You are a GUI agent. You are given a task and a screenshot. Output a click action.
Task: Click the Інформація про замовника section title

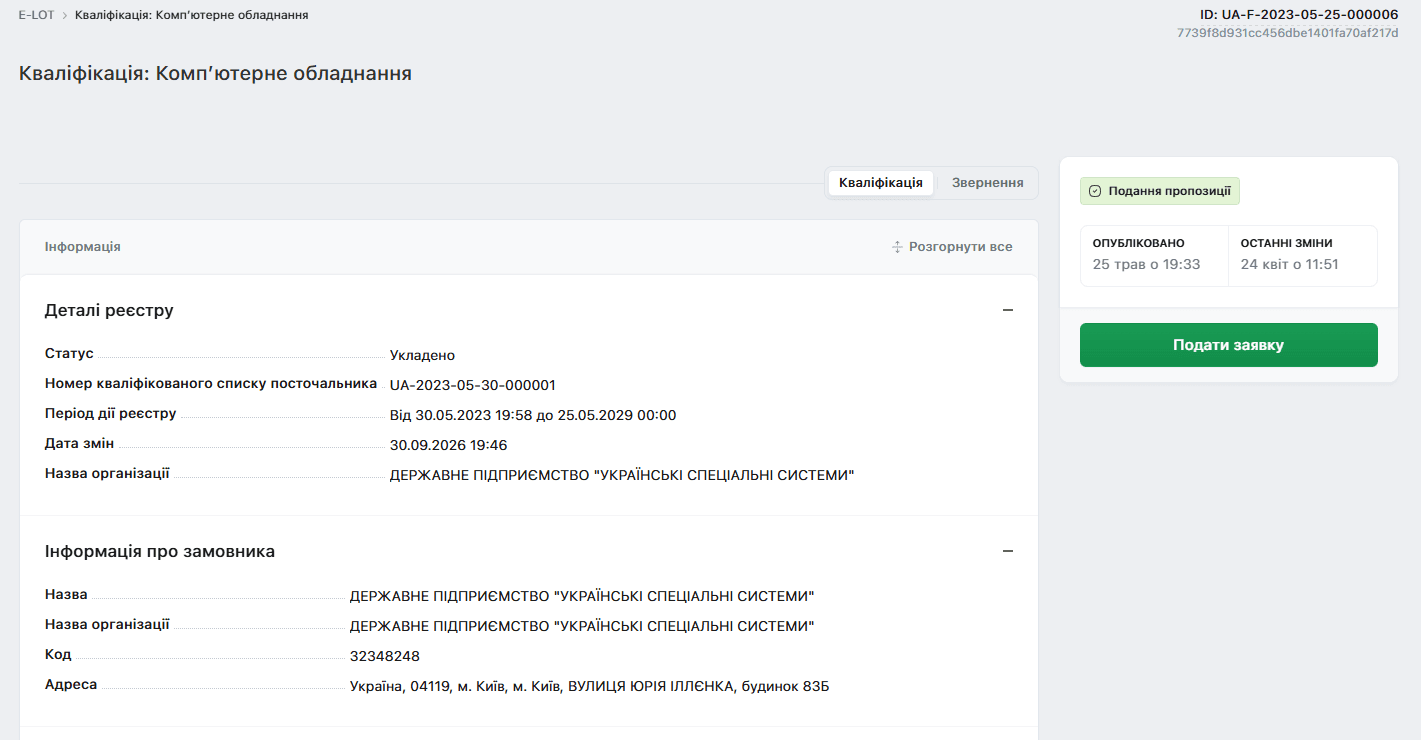(x=160, y=551)
